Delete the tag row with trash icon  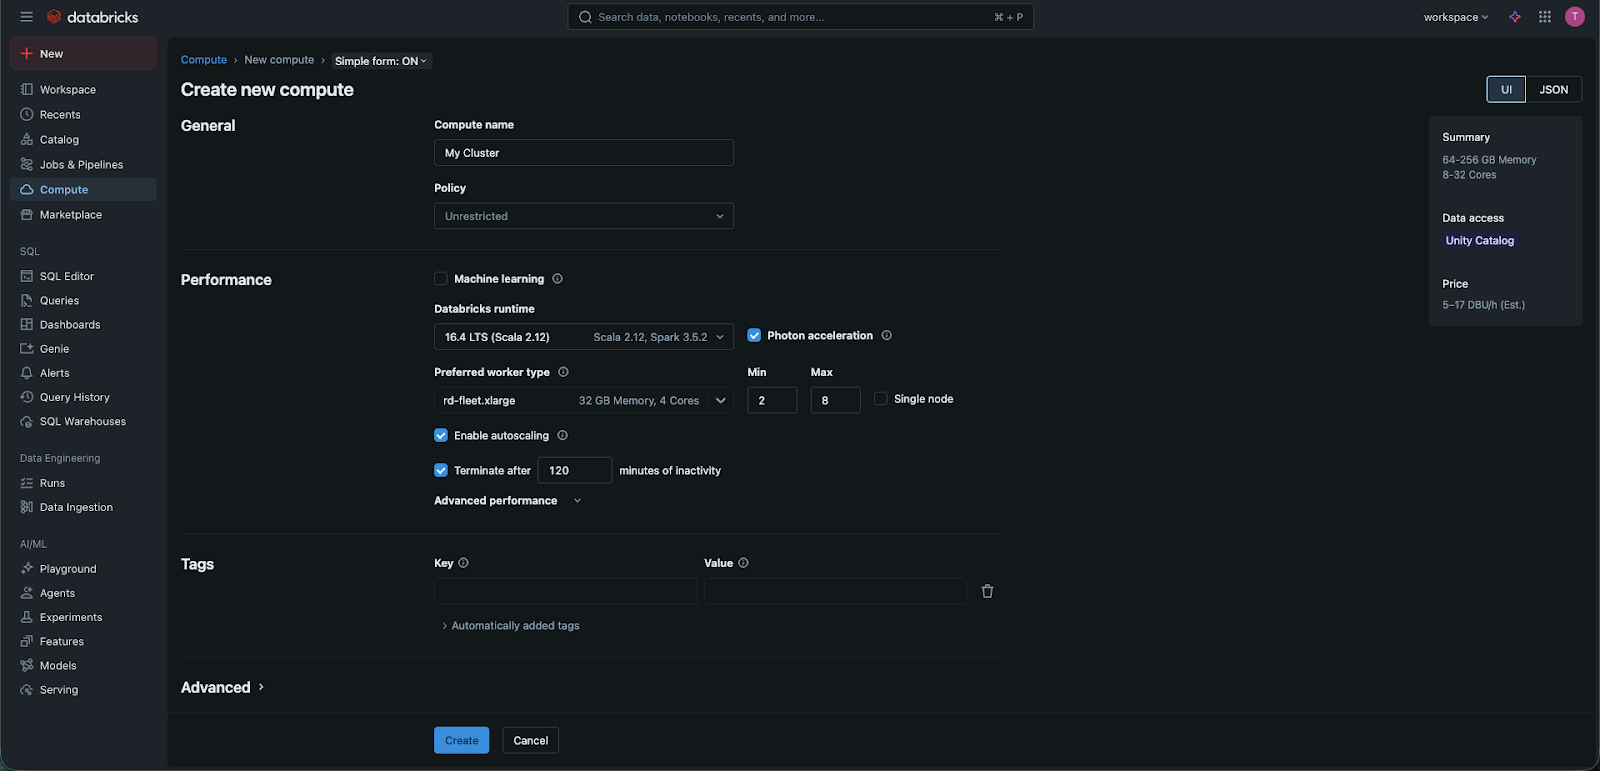click(x=987, y=592)
